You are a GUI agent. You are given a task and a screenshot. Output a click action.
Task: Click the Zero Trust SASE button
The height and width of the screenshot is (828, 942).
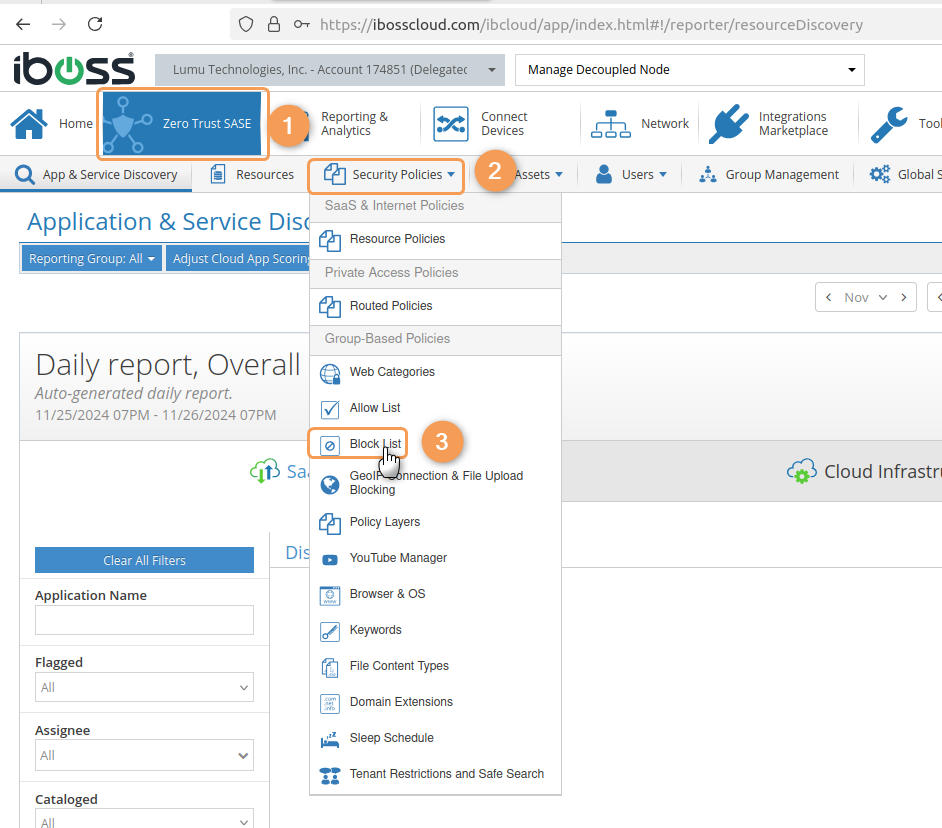[183, 124]
